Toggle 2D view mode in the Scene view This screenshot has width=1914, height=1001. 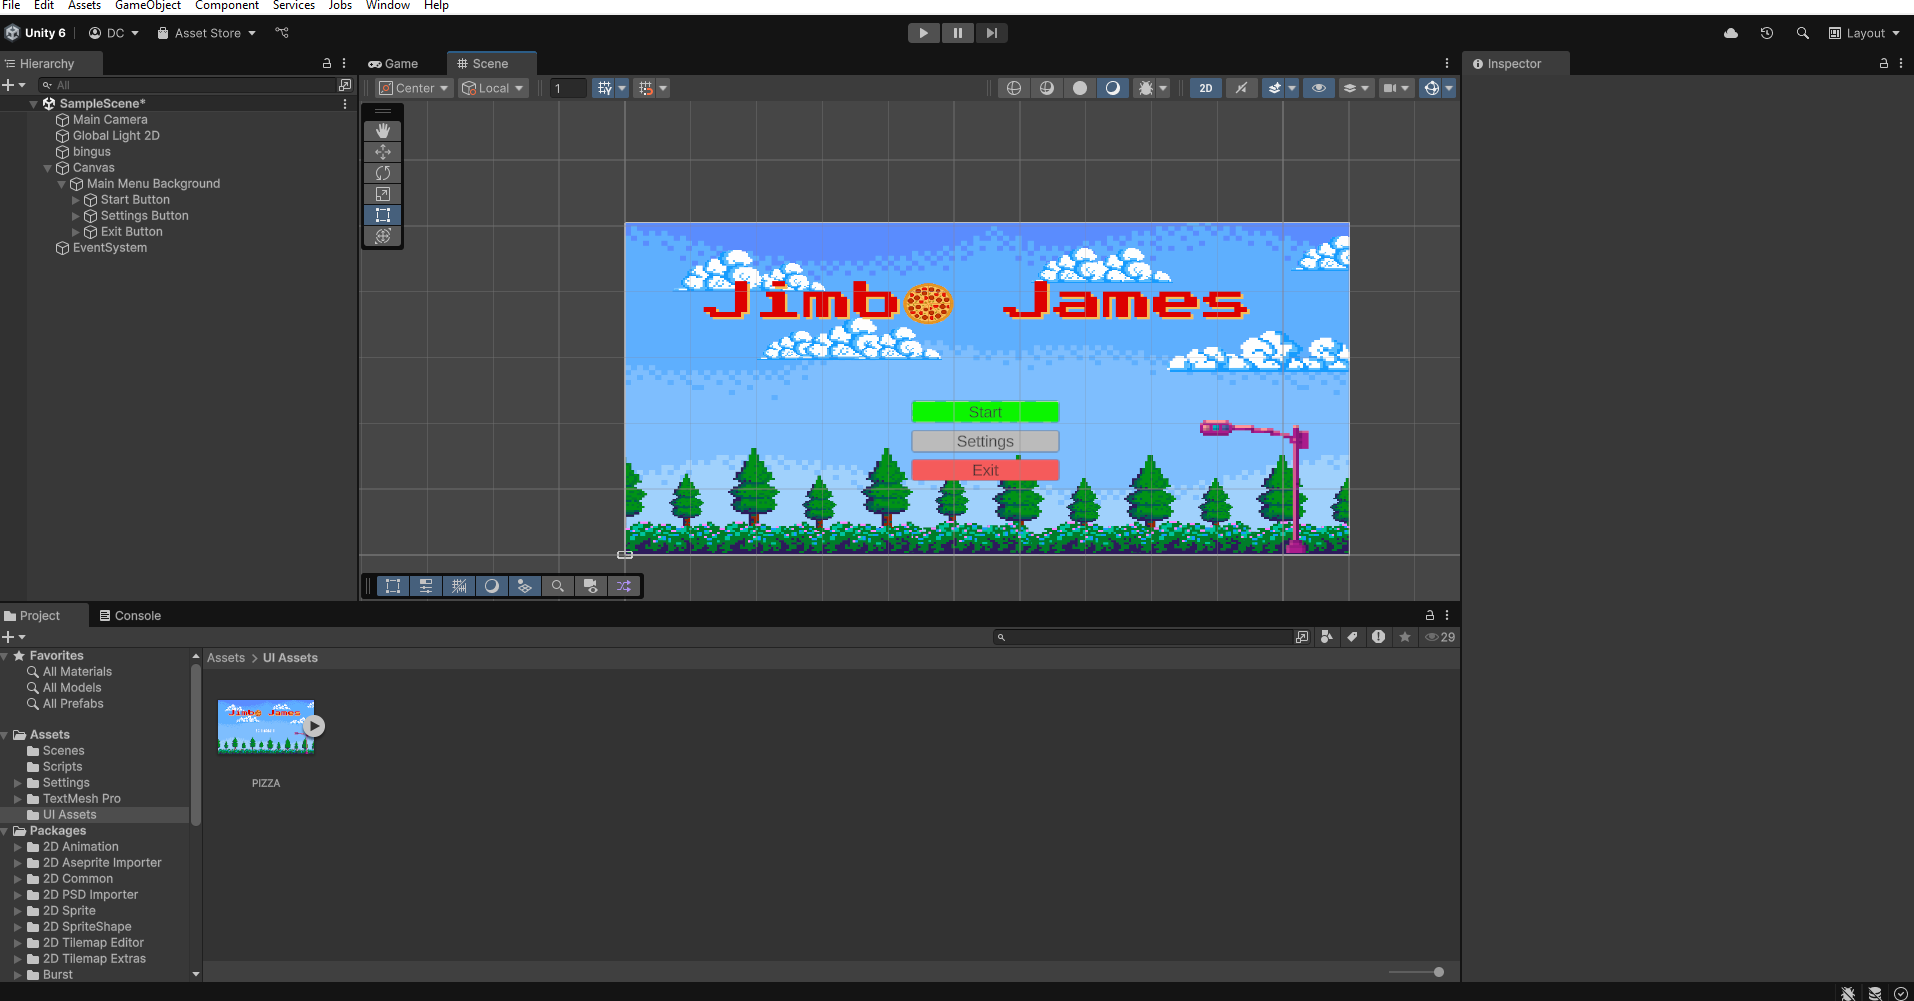[x=1205, y=88]
